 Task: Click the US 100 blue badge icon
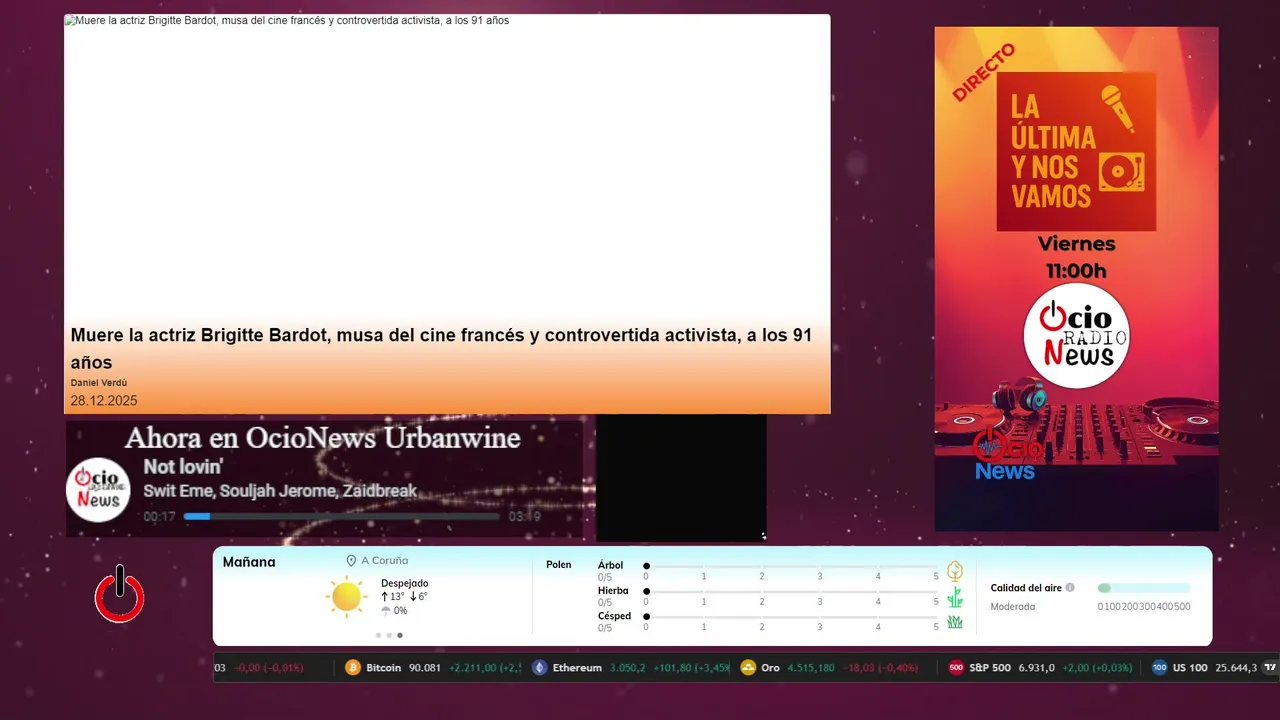[x=1160, y=668]
